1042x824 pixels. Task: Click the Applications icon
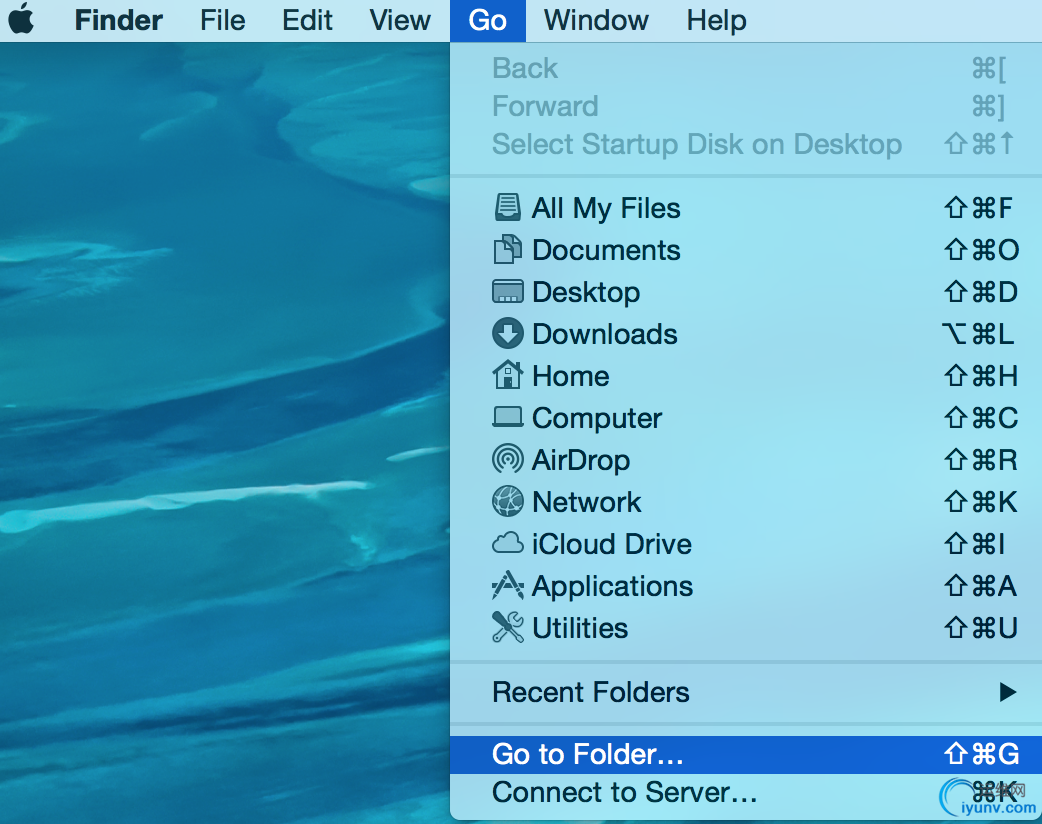click(508, 585)
